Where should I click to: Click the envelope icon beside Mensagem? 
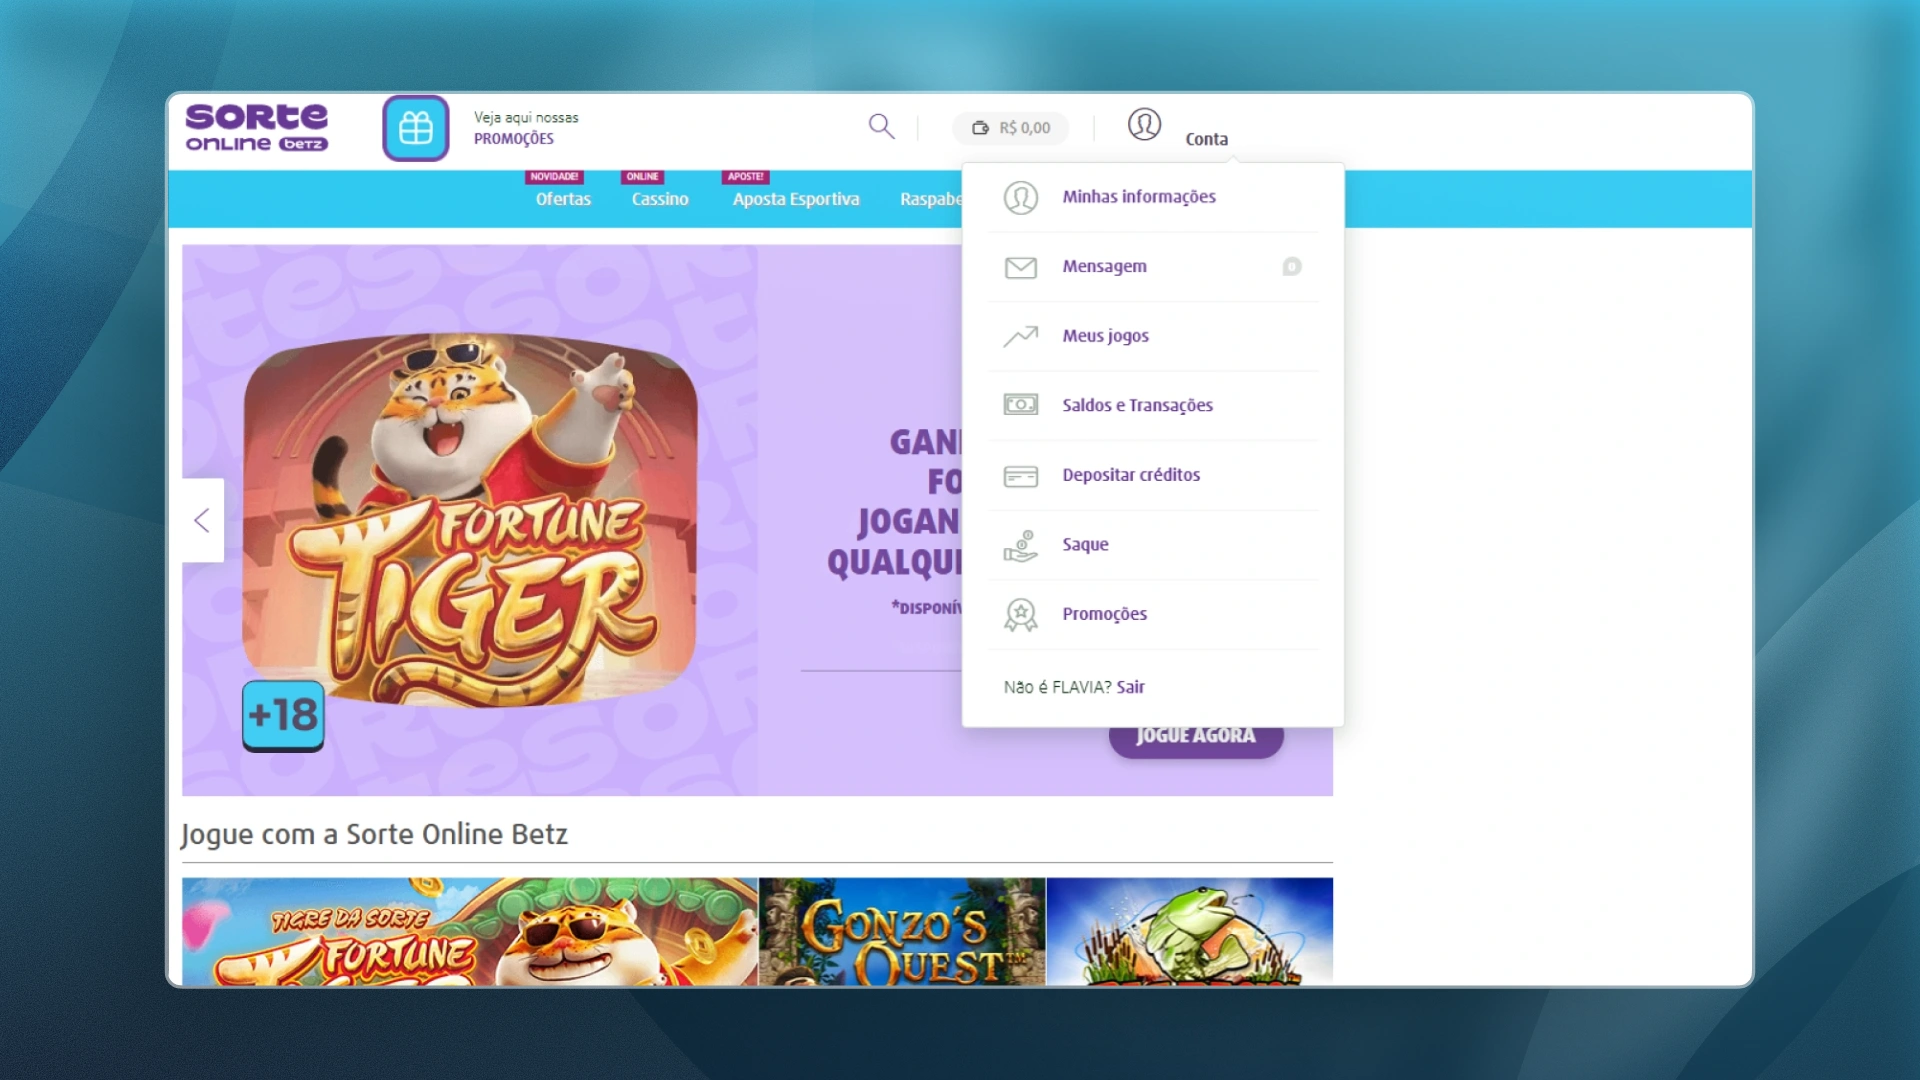coord(1020,267)
